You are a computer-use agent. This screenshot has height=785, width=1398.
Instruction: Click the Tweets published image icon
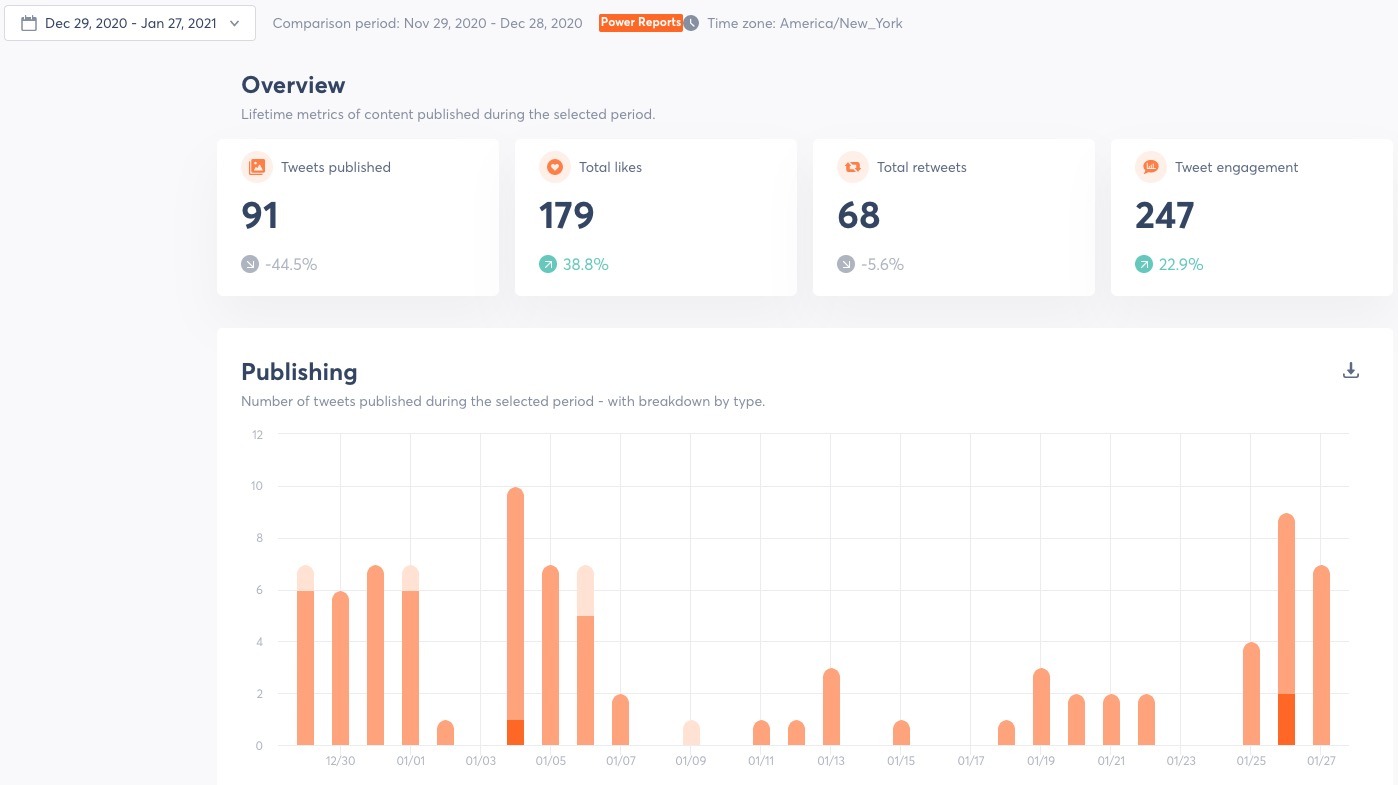click(257, 167)
